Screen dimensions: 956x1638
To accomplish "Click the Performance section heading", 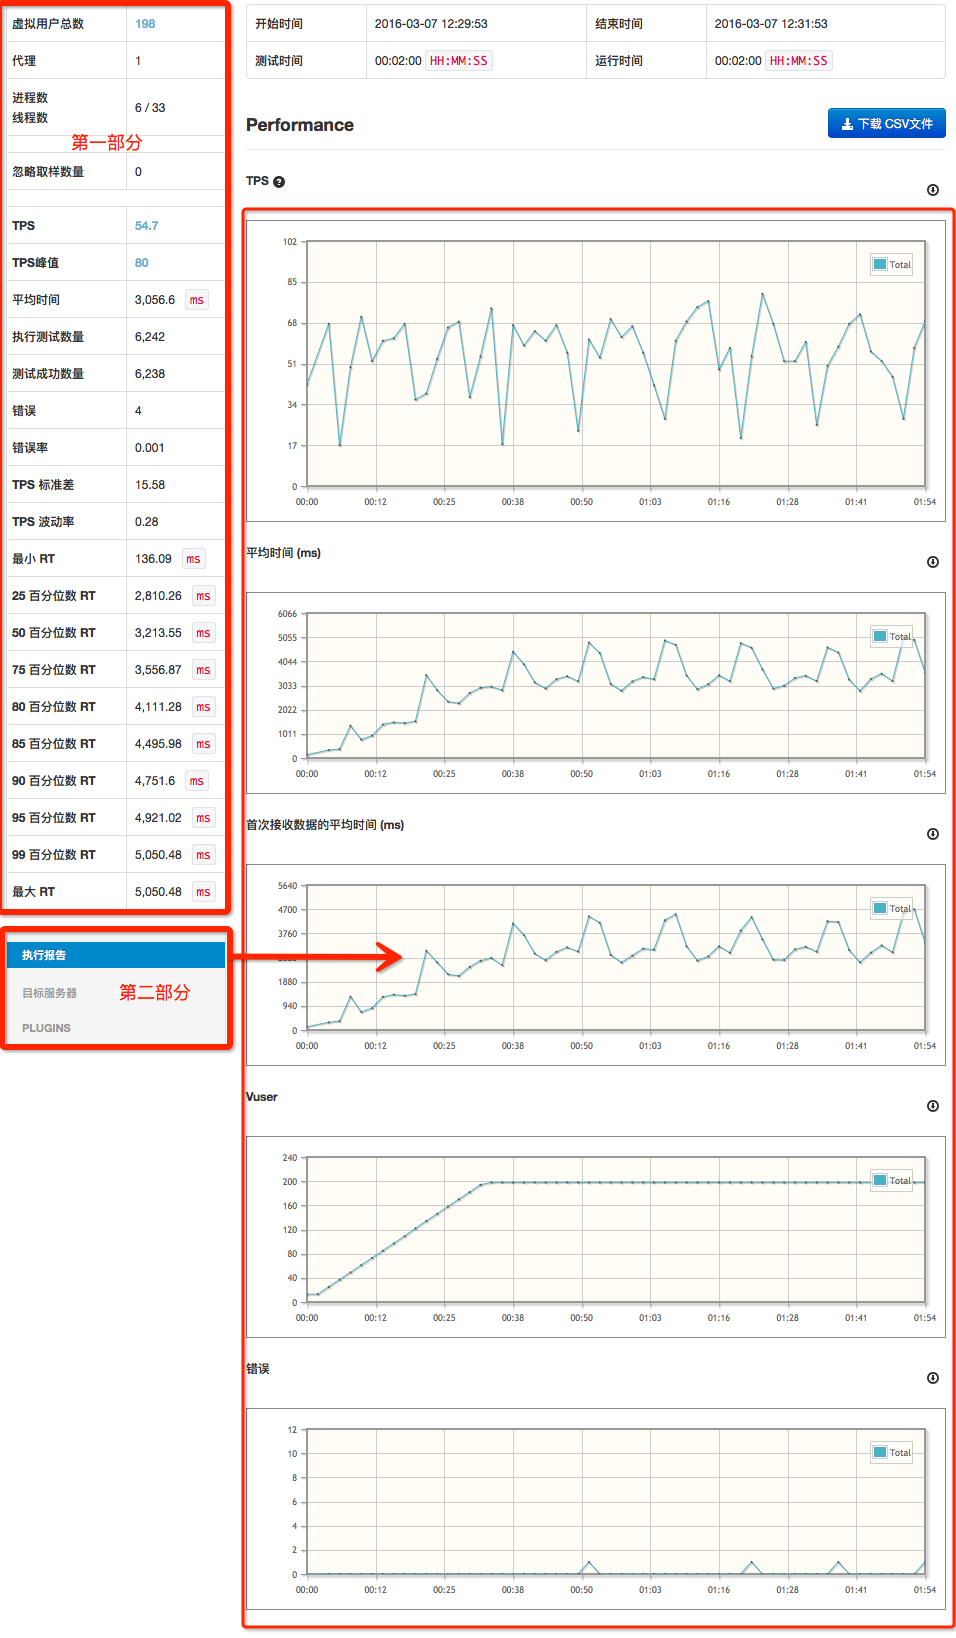I will (300, 125).
